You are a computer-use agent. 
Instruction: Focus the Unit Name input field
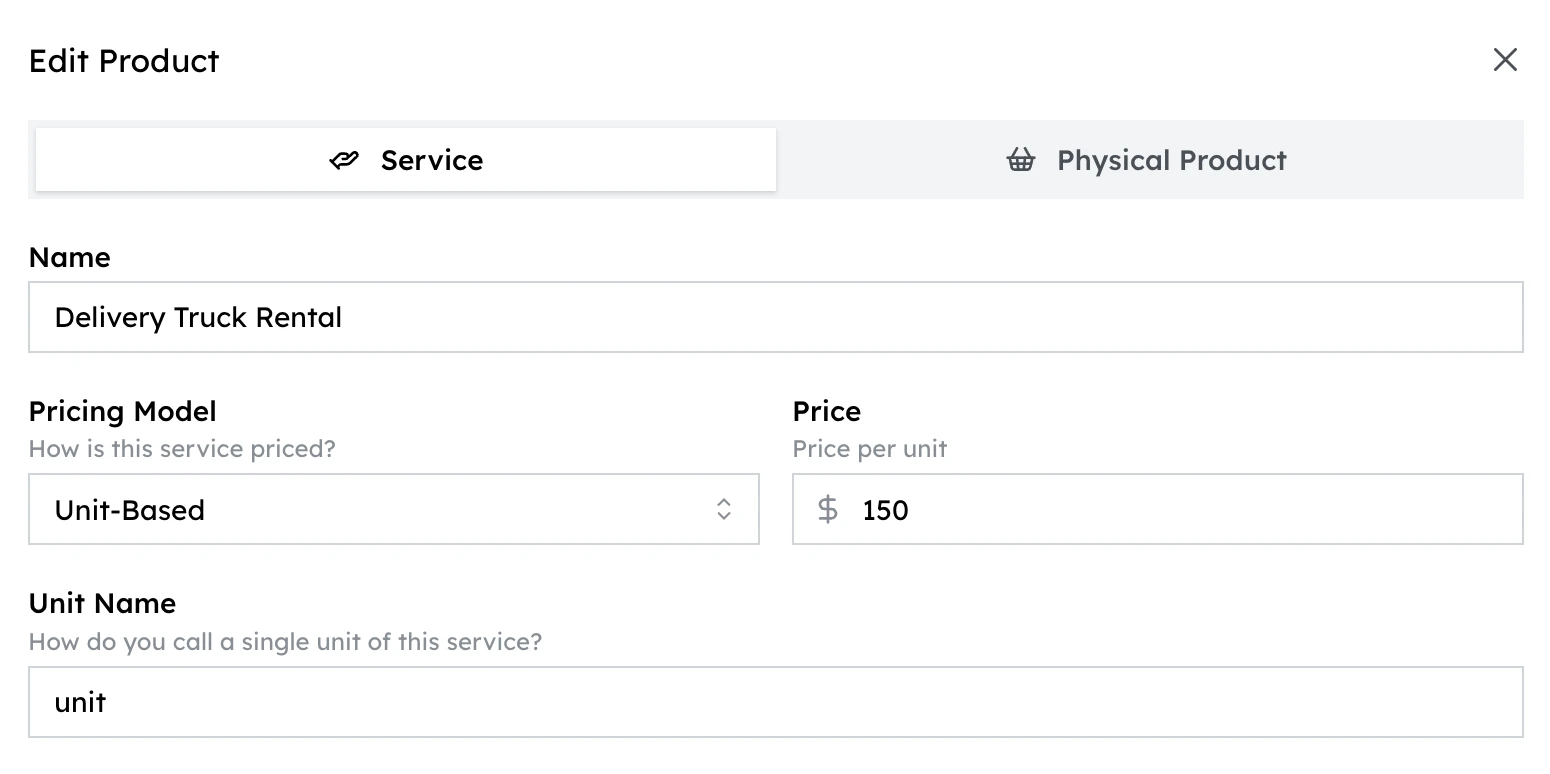point(775,702)
